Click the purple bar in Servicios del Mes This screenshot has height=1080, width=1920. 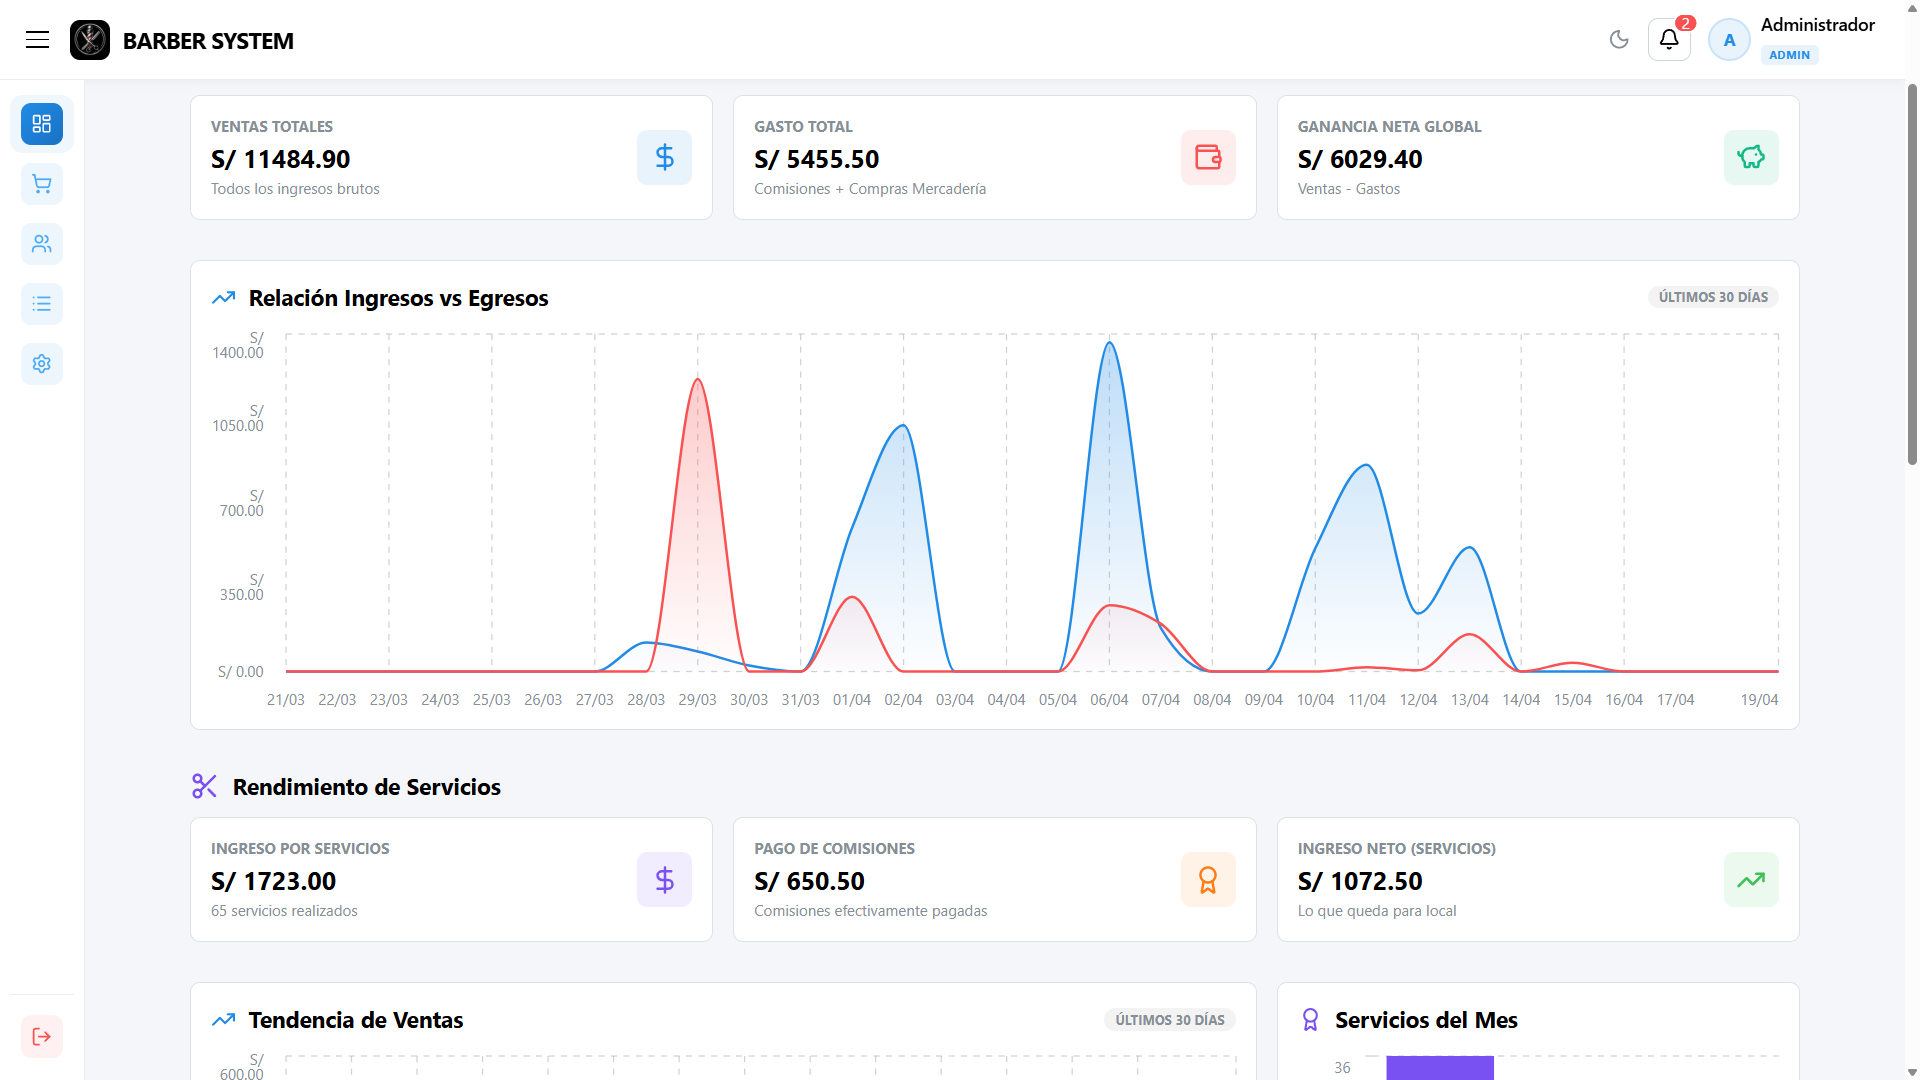tap(1440, 1067)
